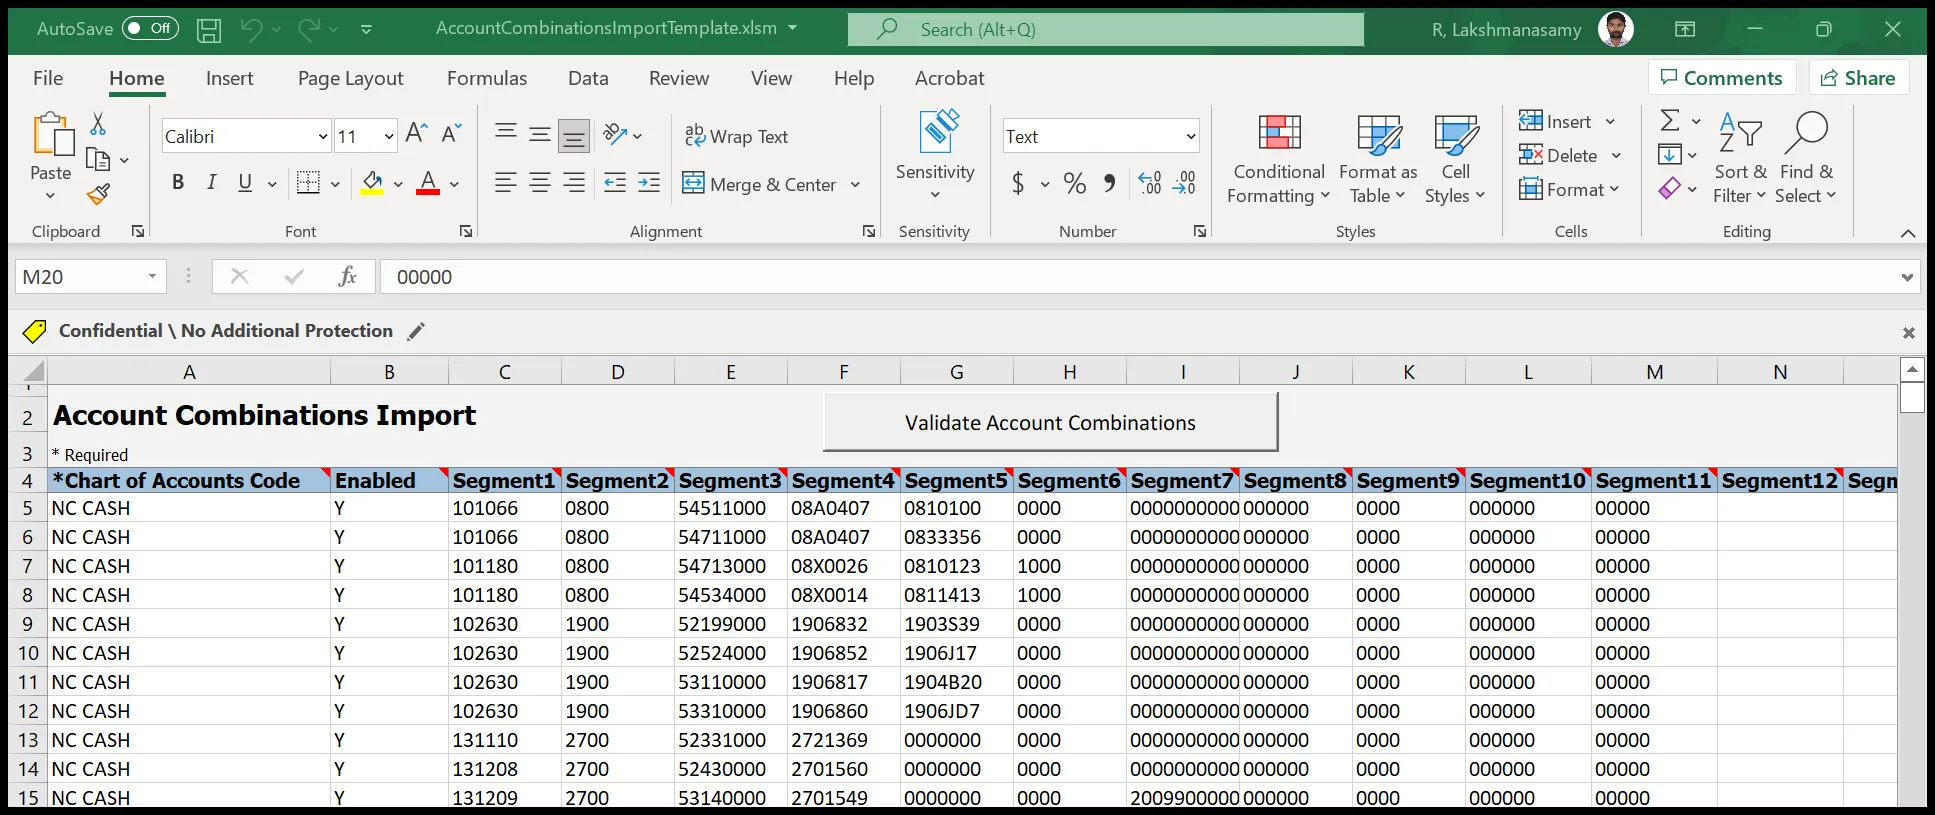
Task: Click the Increase Decimal icon
Action: 1150,183
